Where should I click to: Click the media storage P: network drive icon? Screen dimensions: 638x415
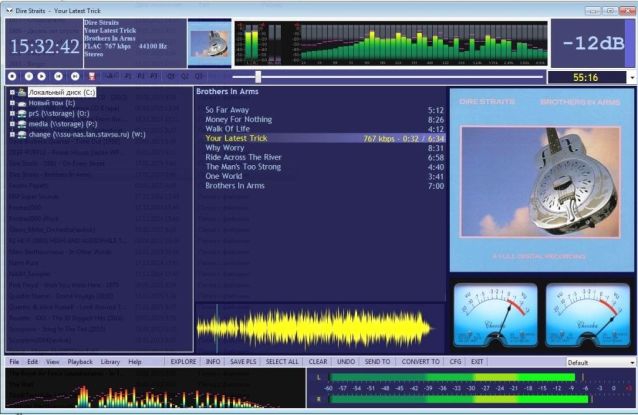pyautogui.click(x=22, y=124)
